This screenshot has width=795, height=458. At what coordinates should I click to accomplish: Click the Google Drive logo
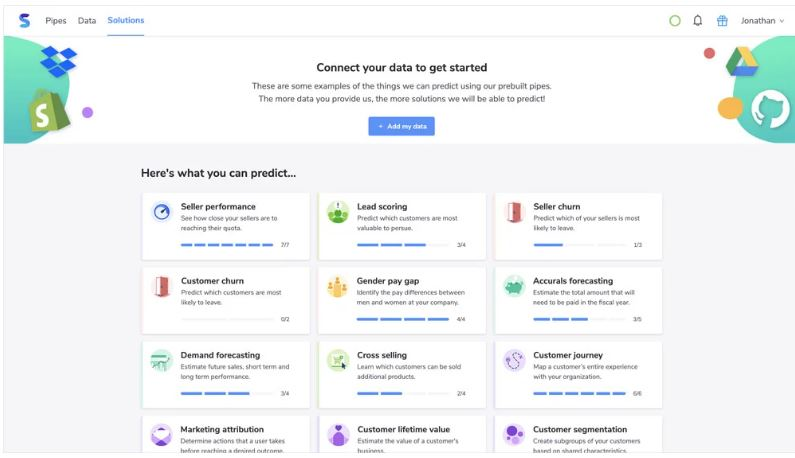(x=741, y=61)
